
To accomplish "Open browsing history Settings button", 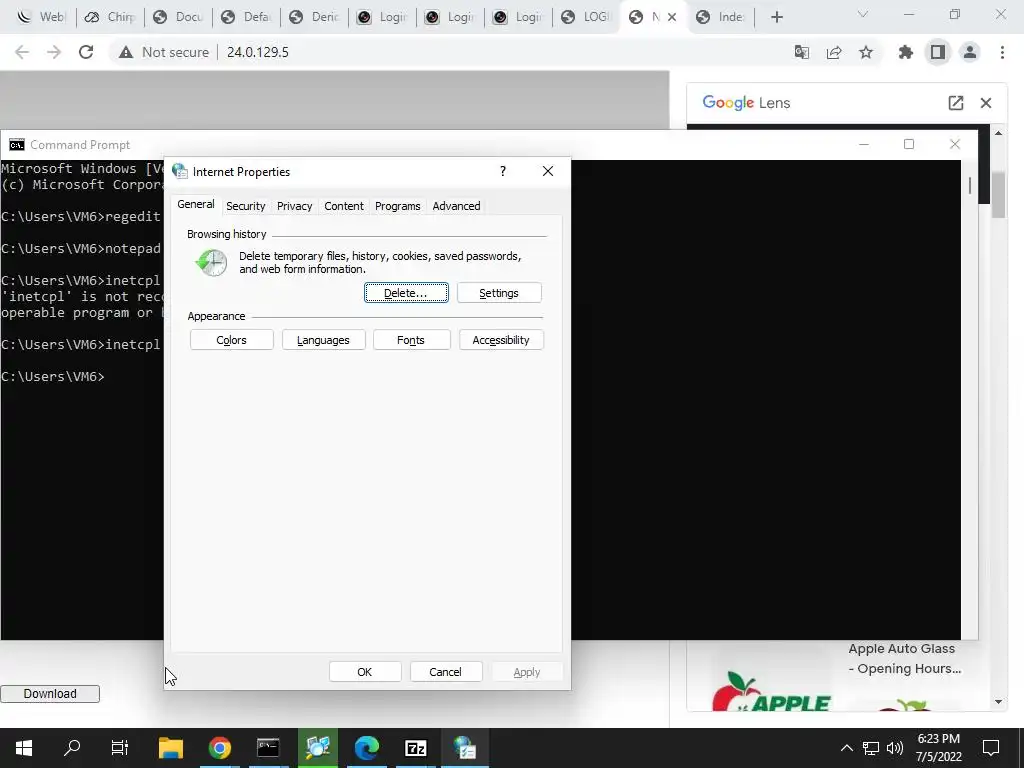I will pos(499,293).
